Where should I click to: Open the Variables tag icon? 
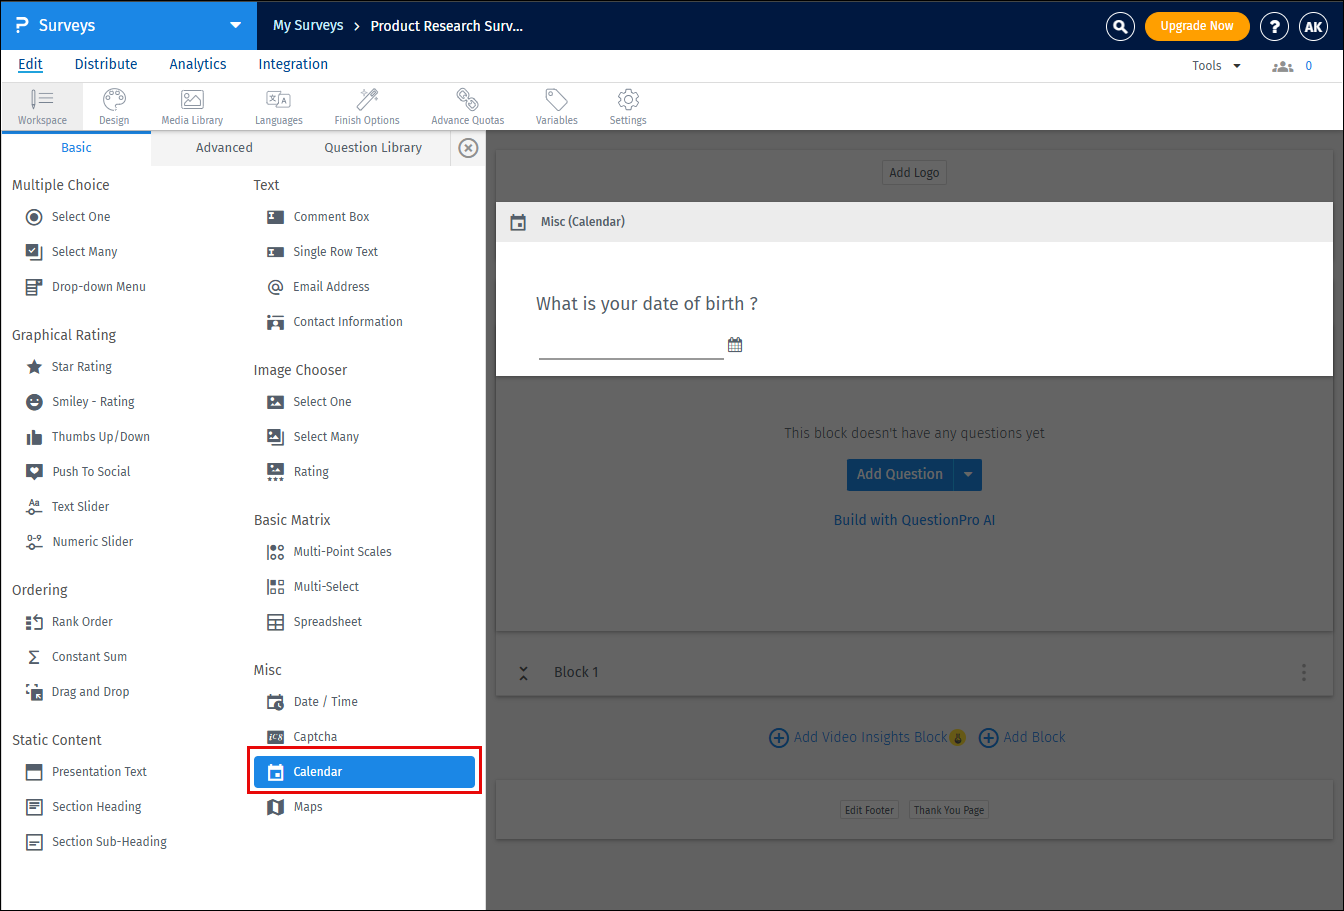pyautogui.click(x=556, y=106)
